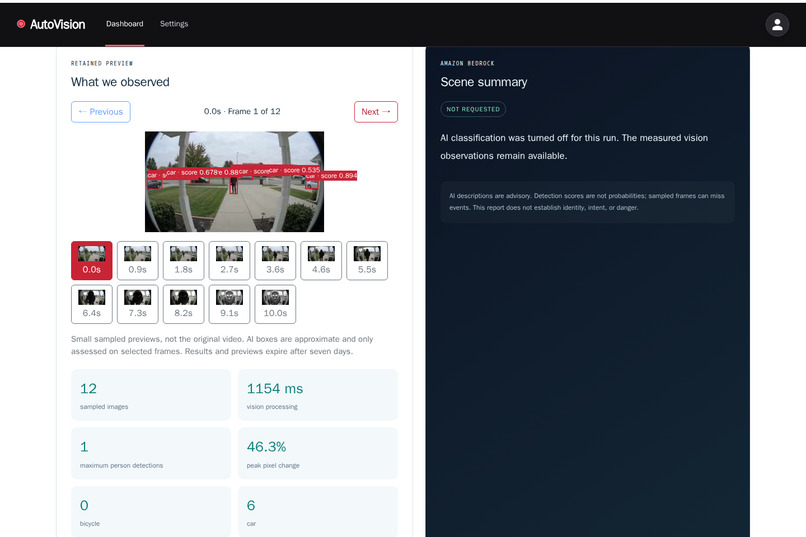Select the 0.0s frame thumbnail
The width and height of the screenshot is (806, 537).
(x=91, y=261)
